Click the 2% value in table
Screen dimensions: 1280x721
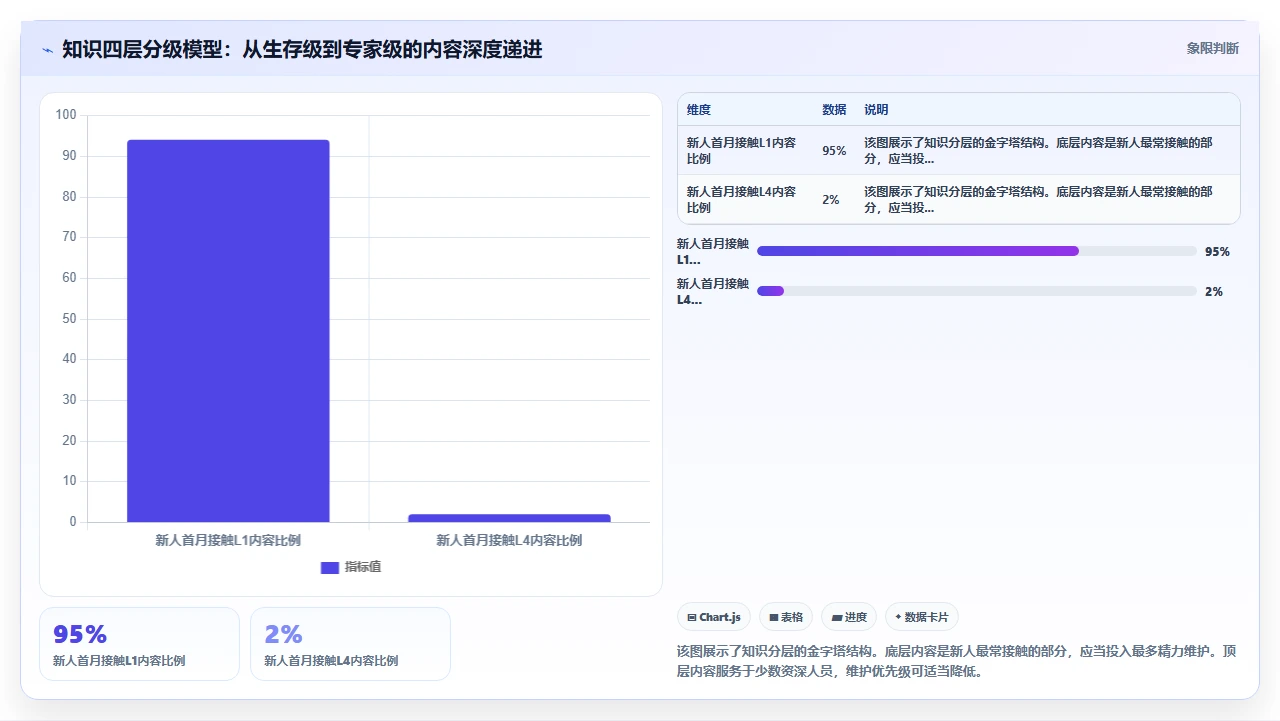pos(831,200)
